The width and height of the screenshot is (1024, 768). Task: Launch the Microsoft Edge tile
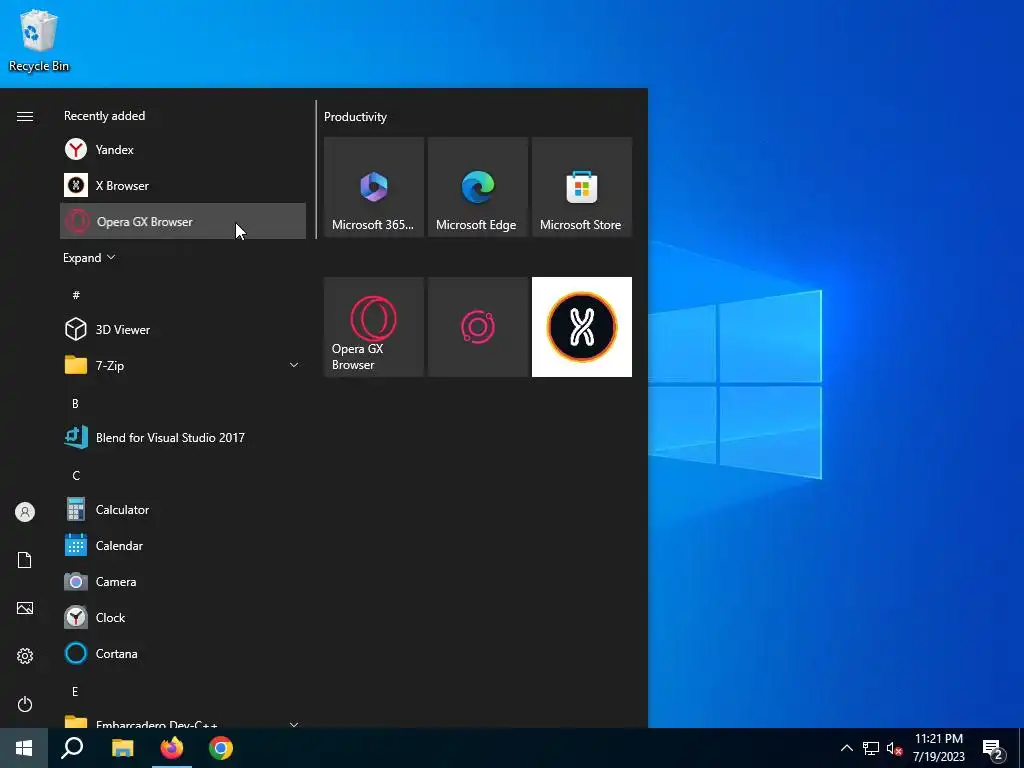tap(477, 187)
